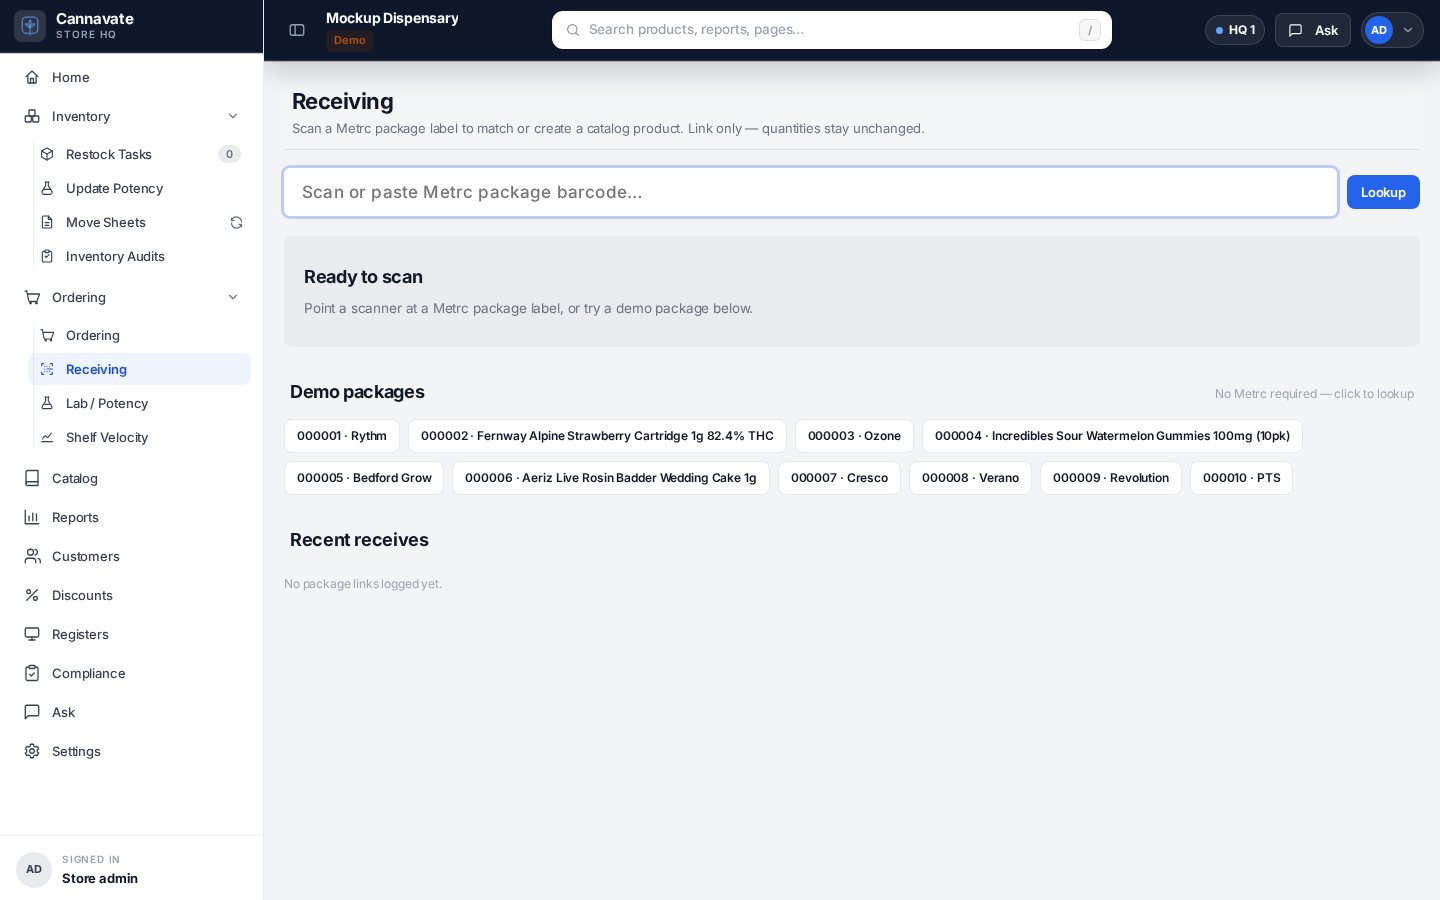The height and width of the screenshot is (900, 1440).
Task: Click the sidebar Ask chat bubble icon
Action: (x=32, y=712)
